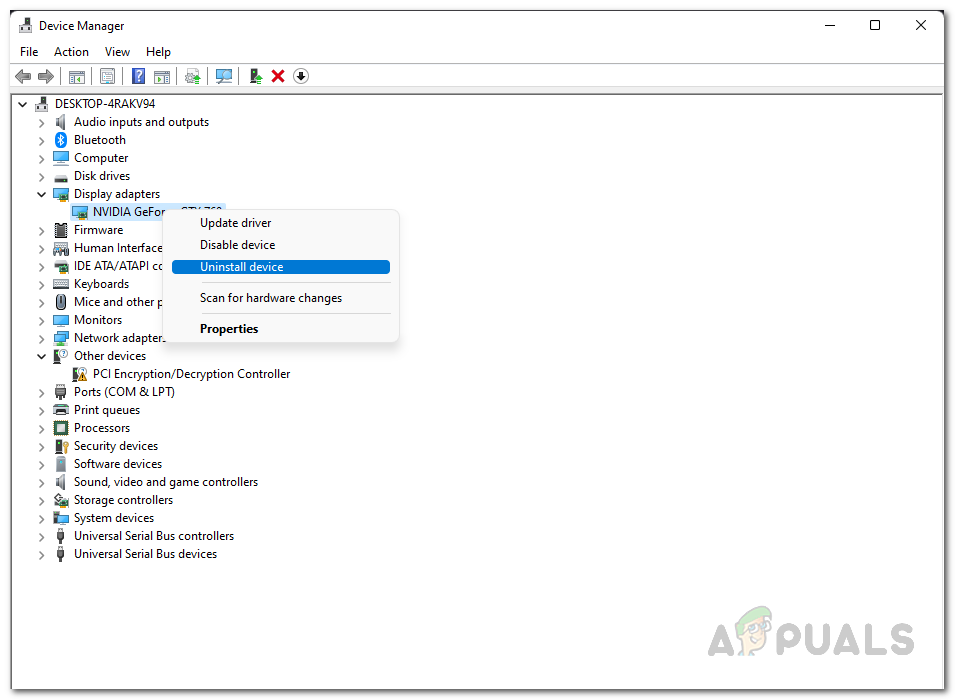Expand the Sound, video and game controllers category
Viewport: 955px width, 700px height.
pos(41,483)
